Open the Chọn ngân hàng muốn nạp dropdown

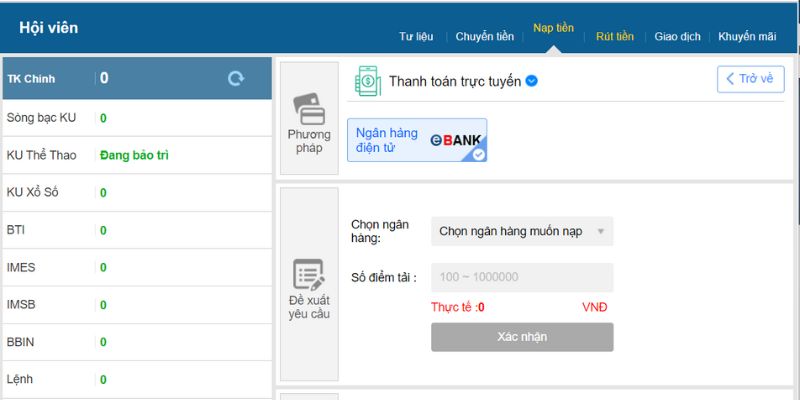click(x=521, y=231)
